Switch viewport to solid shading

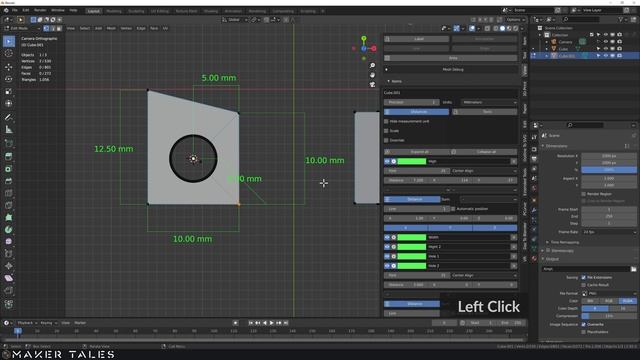[x=502, y=29]
